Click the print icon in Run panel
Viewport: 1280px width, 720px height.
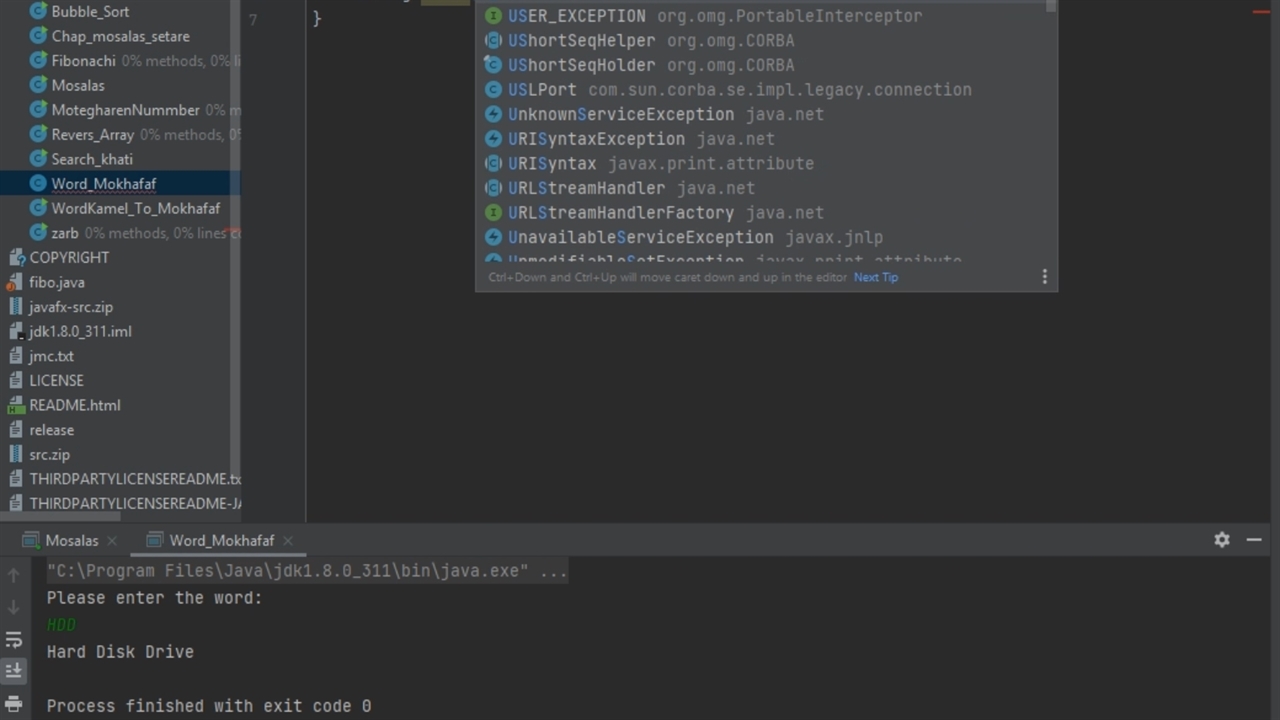coord(14,703)
